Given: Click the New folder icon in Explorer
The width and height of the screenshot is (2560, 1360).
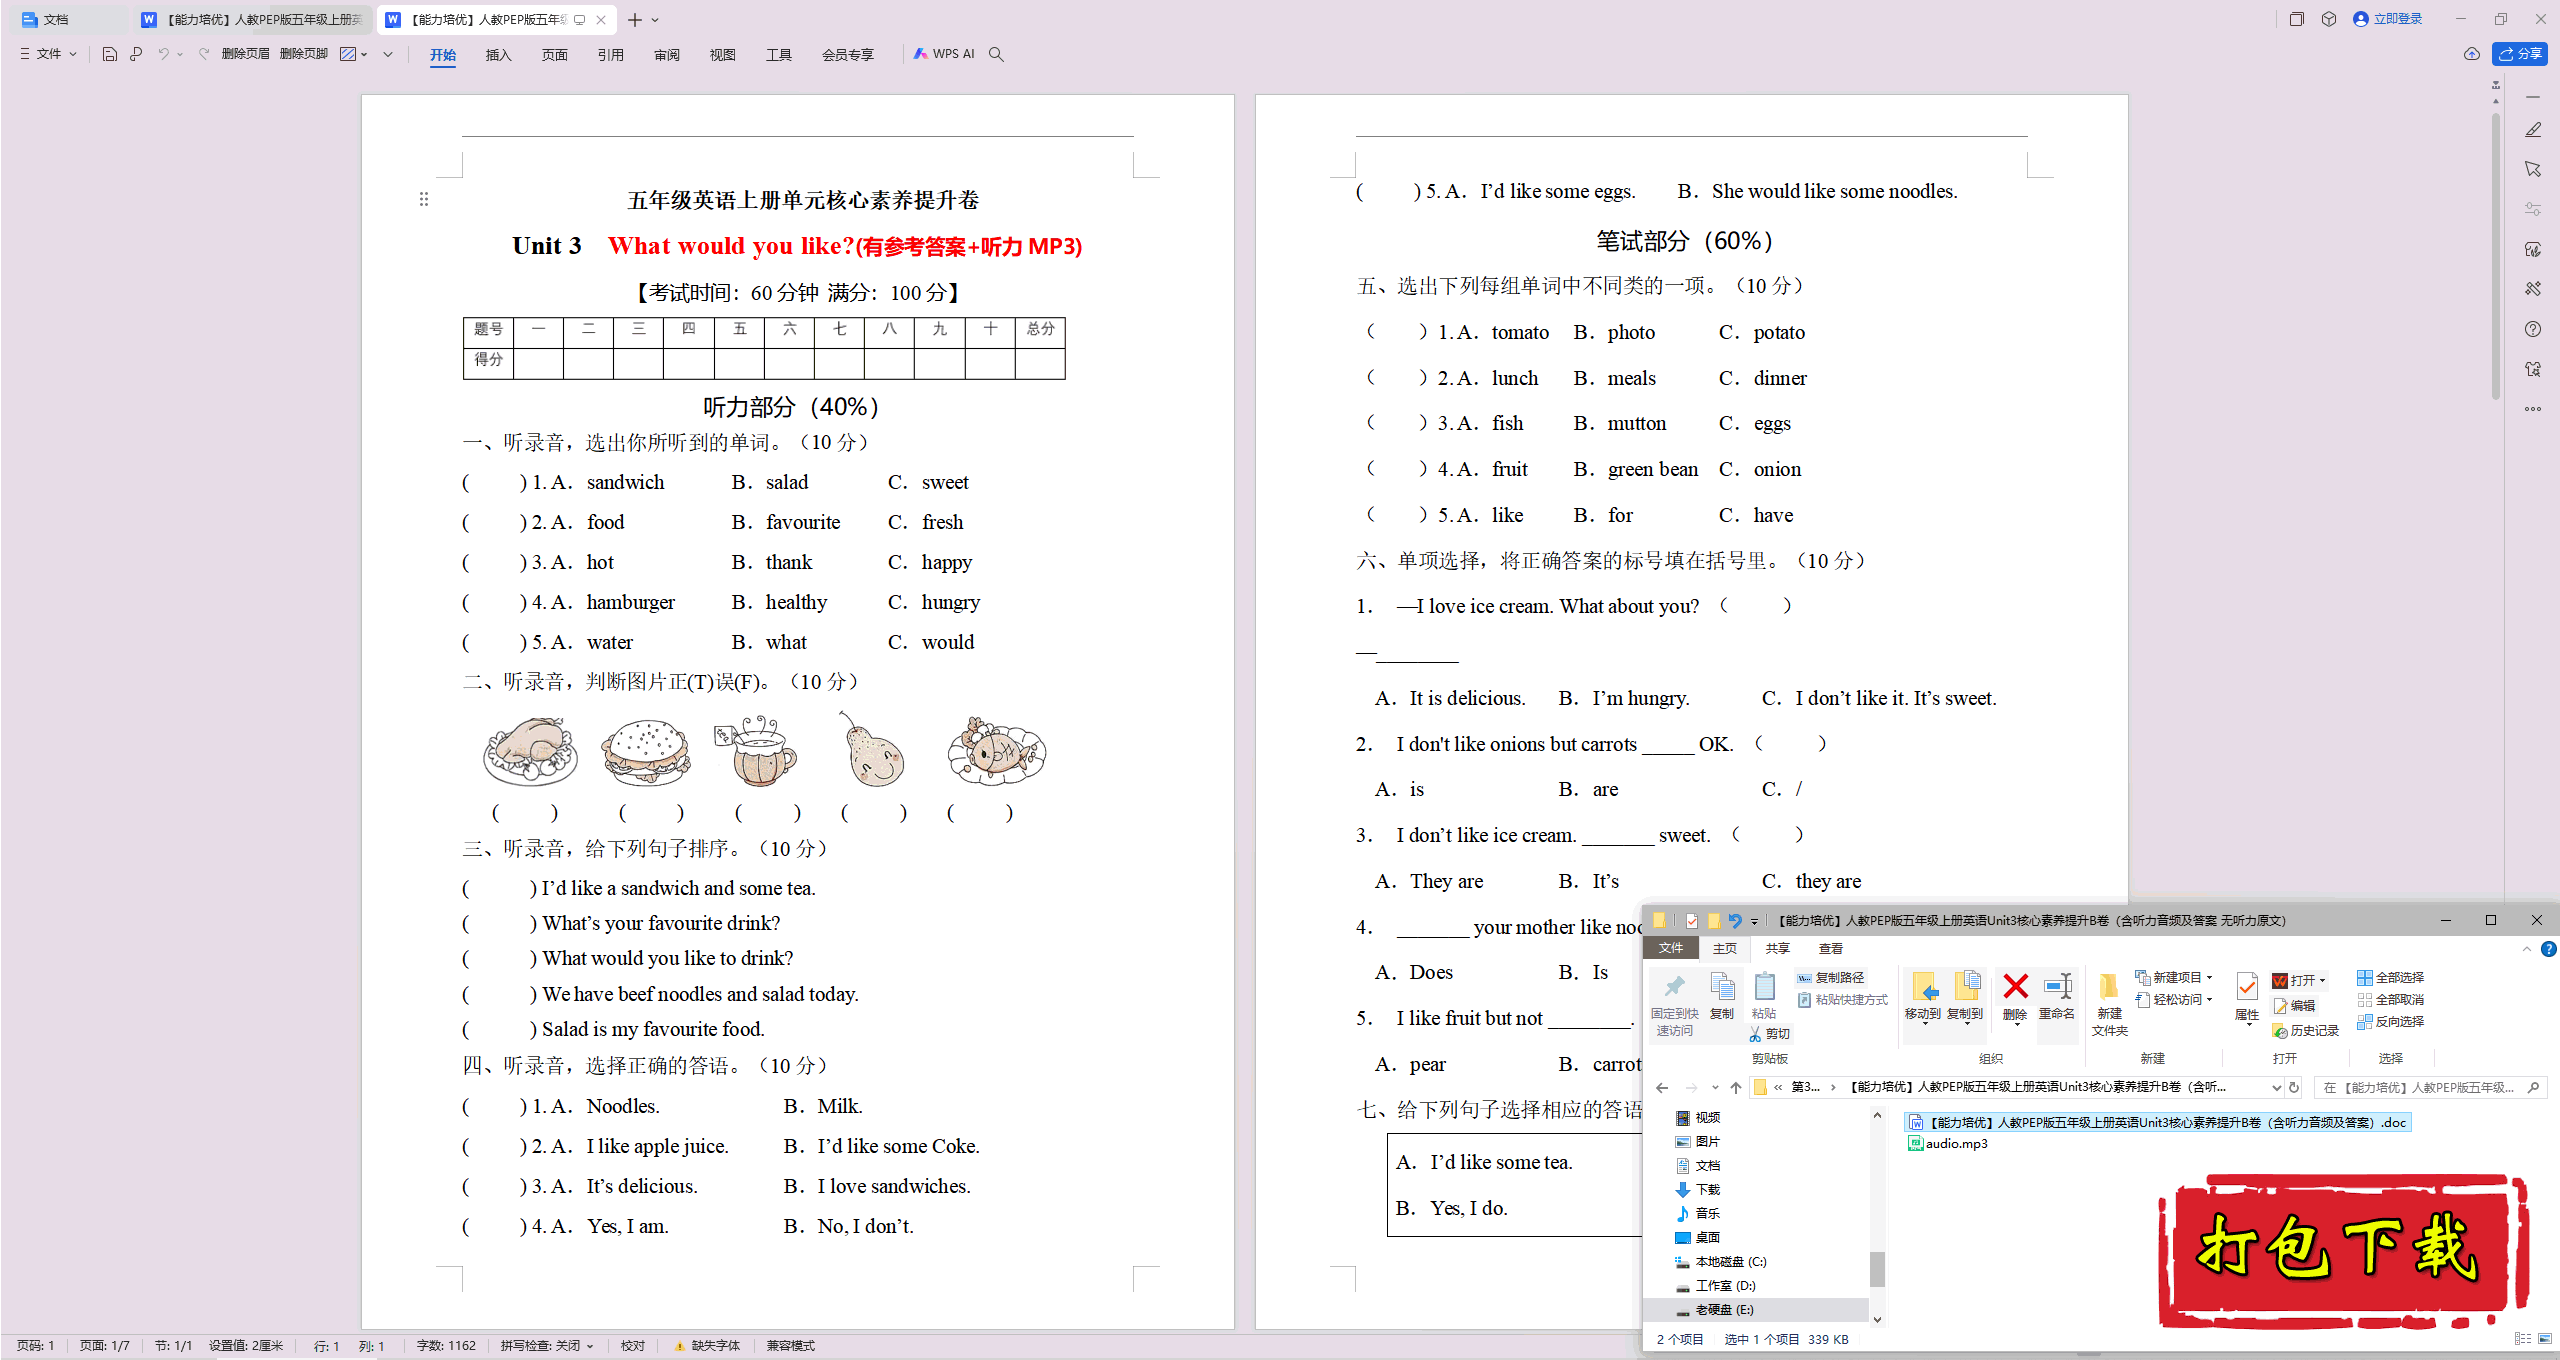Looking at the screenshot, I should [2109, 987].
